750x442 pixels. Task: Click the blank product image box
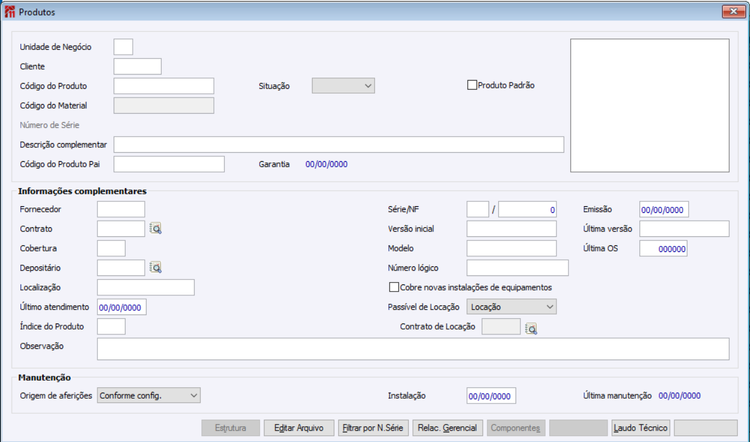[650, 105]
